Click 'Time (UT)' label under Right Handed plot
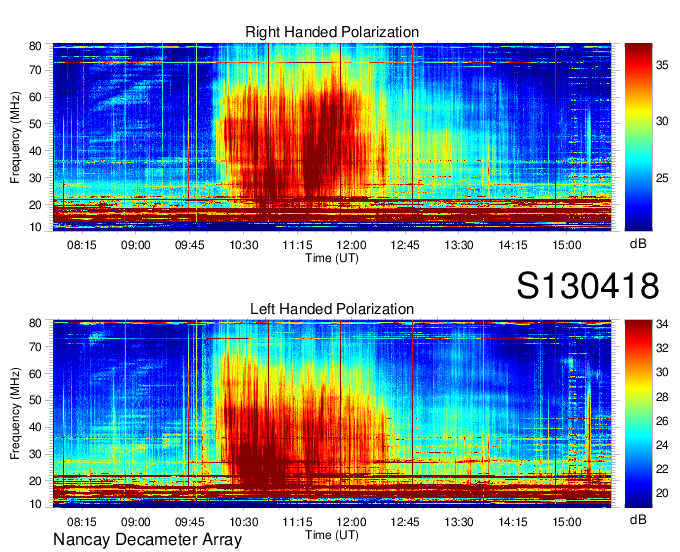Image resolution: width=680 pixels, height=552 pixels. 332,258
